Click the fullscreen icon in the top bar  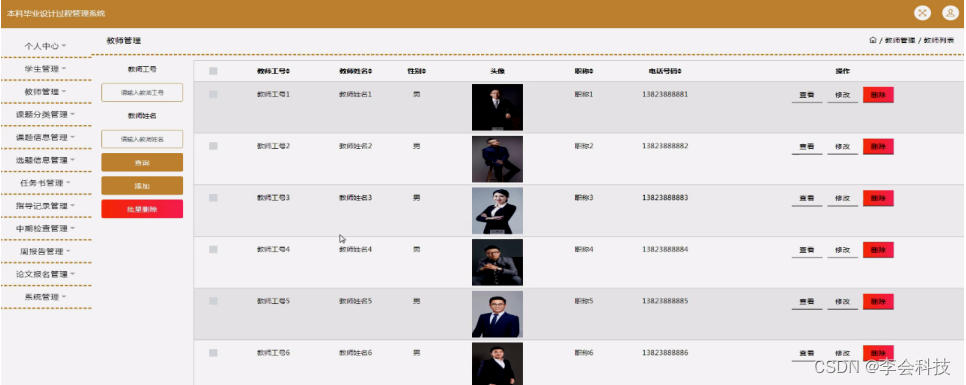pyautogui.click(x=922, y=13)
